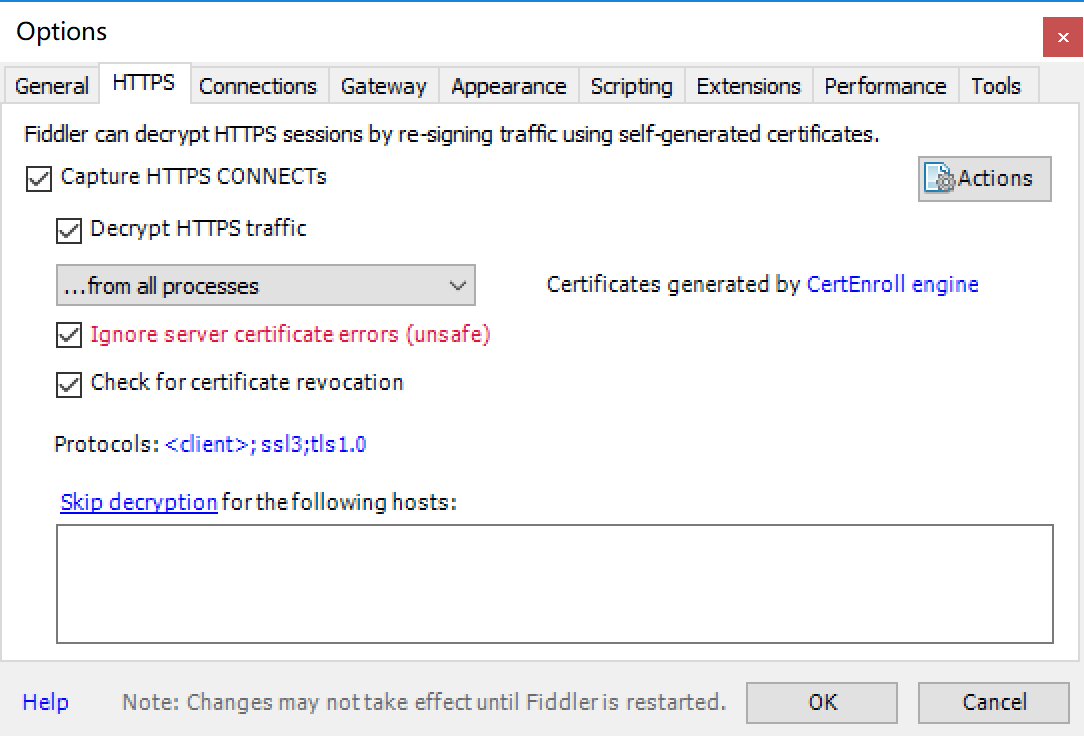Open the Skip decryption link
This screenshot has width=1084, height=736.
click(138, 502)
